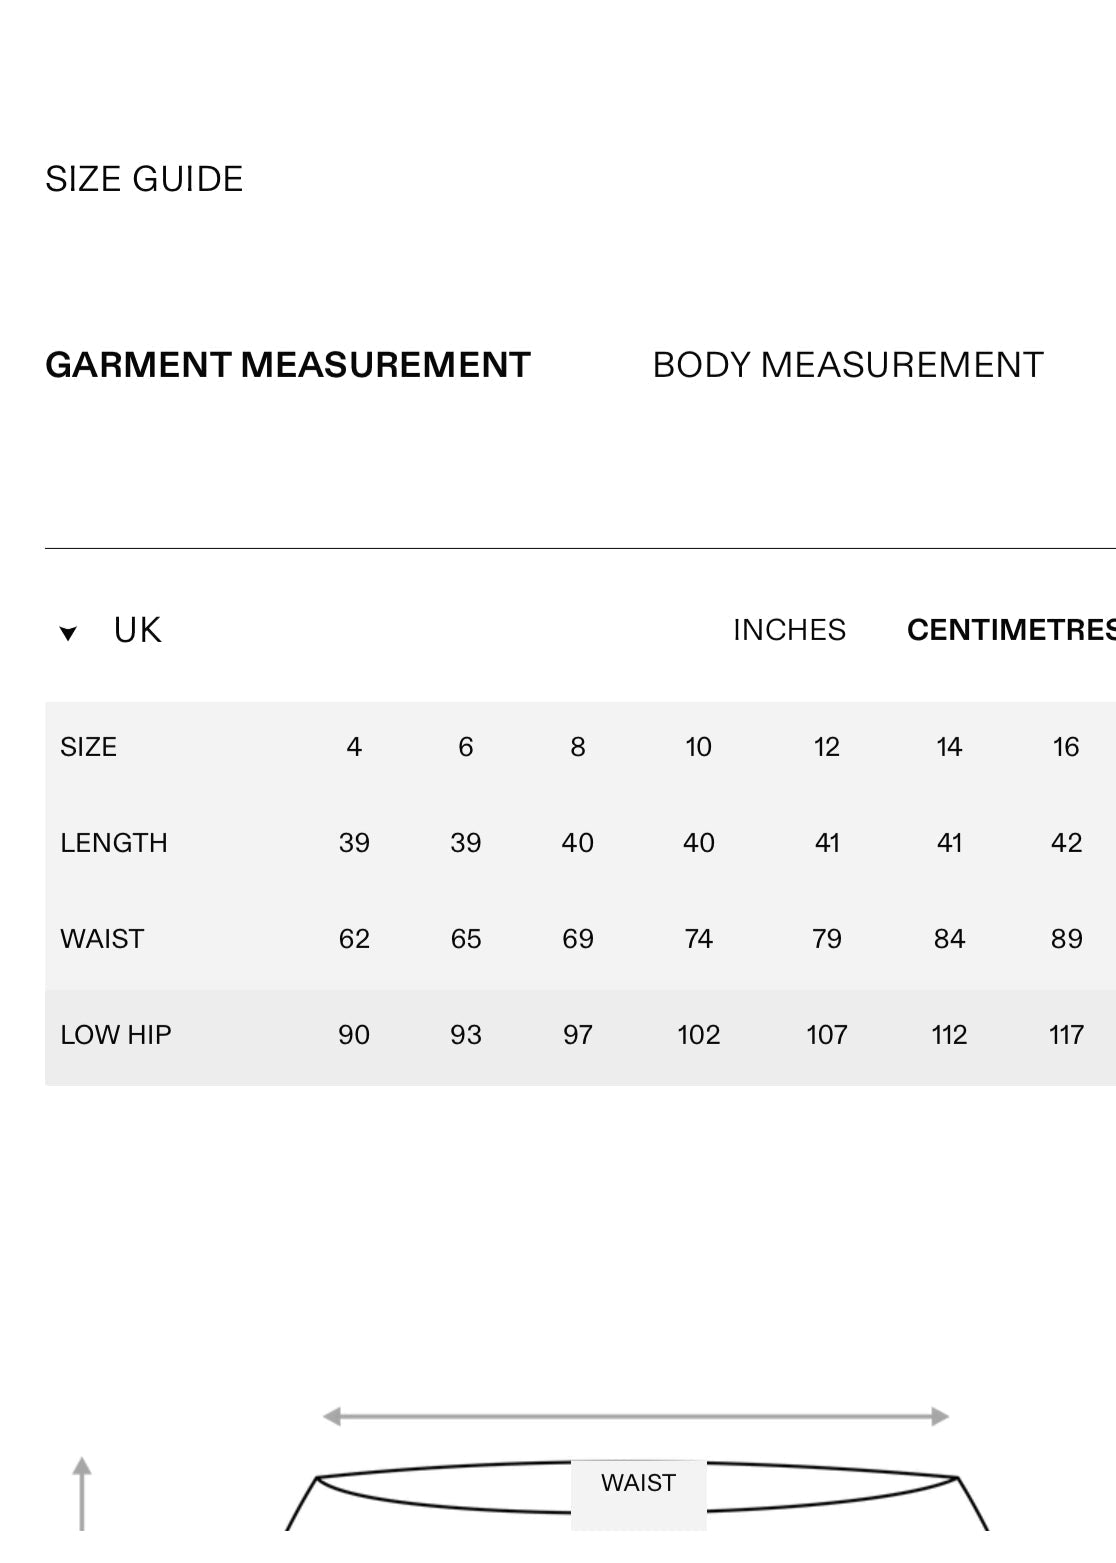
Task: Switch units to Inches
Action: tap(789, 630)
